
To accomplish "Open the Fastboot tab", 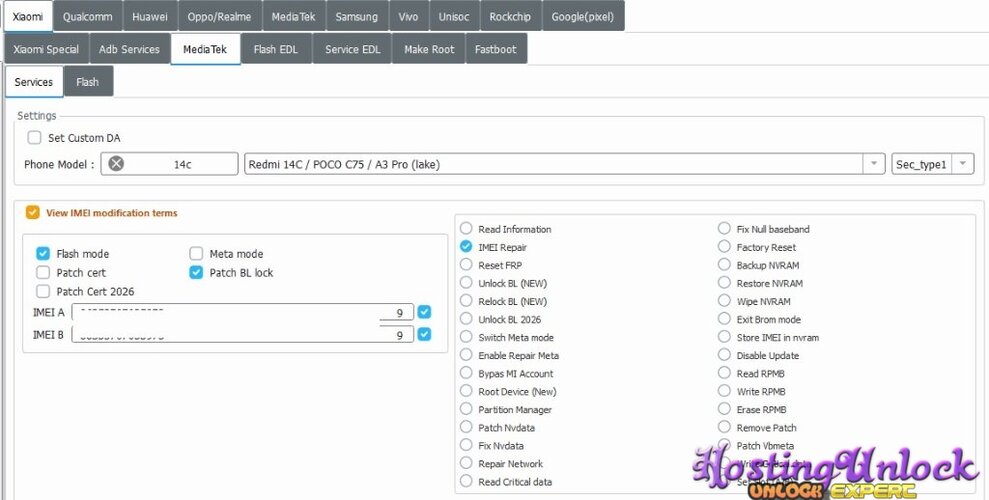I will [x=496, y=49].
